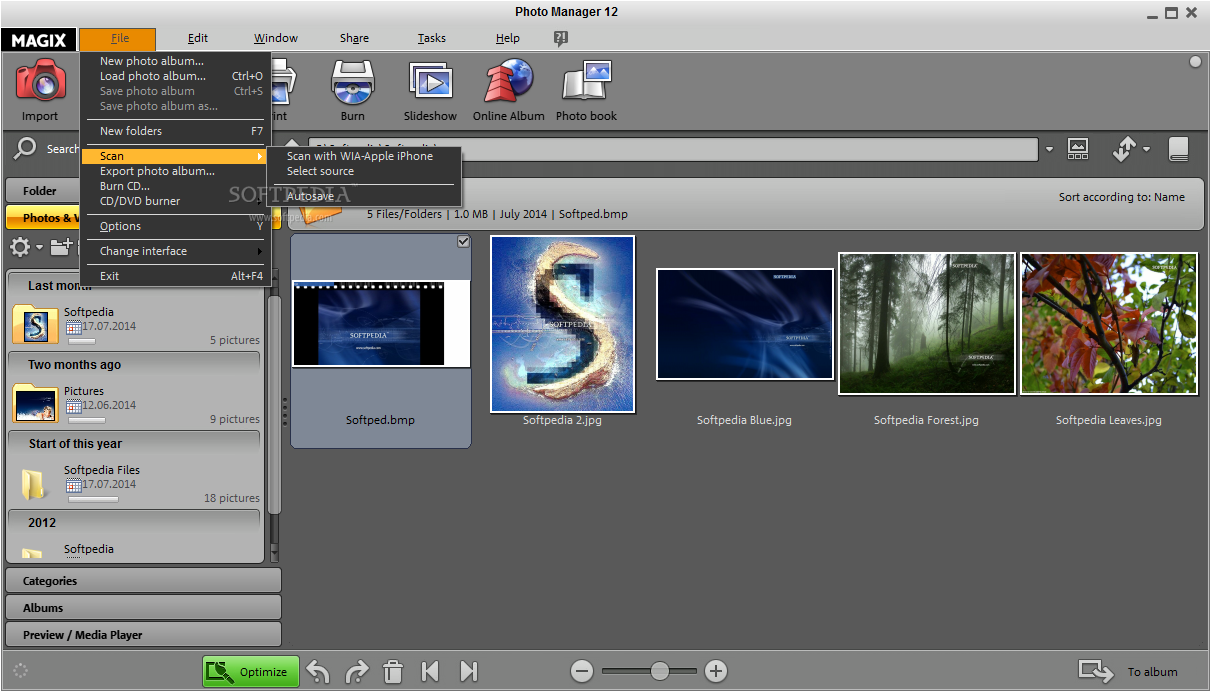1211x692 pixels.
Task: Expand the CD/DVD burner submenu
Action: (175, 201)
